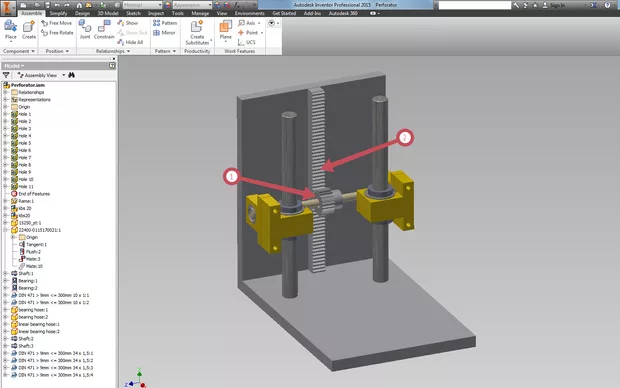Select bearing hose:1 component
The height and width of the screenshot is (388, 620).
[30, 310]
